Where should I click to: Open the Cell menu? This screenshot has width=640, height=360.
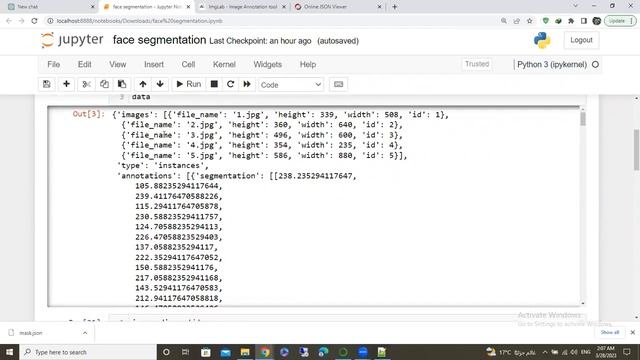pyautogui.click(x=188, y=64)
